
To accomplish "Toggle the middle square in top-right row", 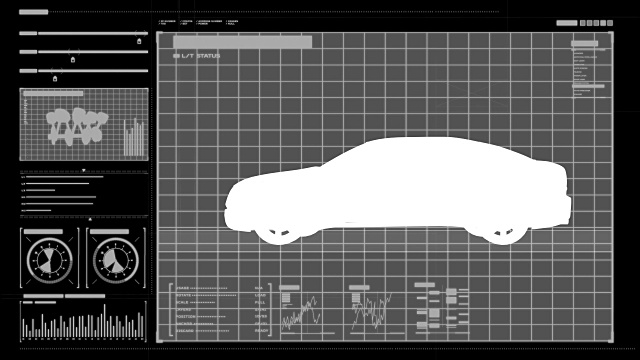I will tap(596, 23).
